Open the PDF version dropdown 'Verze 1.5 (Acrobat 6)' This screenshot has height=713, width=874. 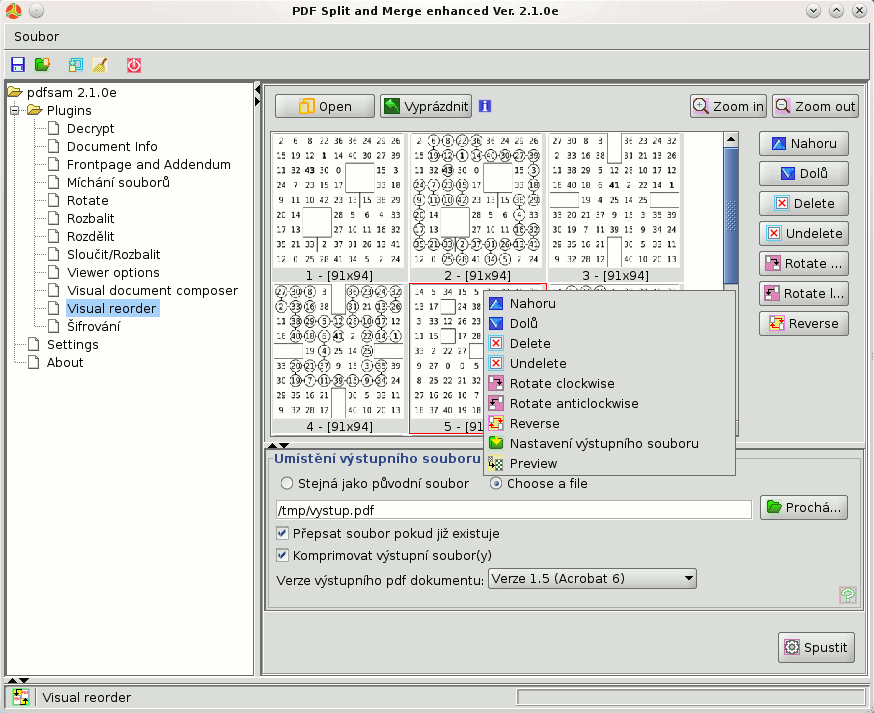coord(593,579)
